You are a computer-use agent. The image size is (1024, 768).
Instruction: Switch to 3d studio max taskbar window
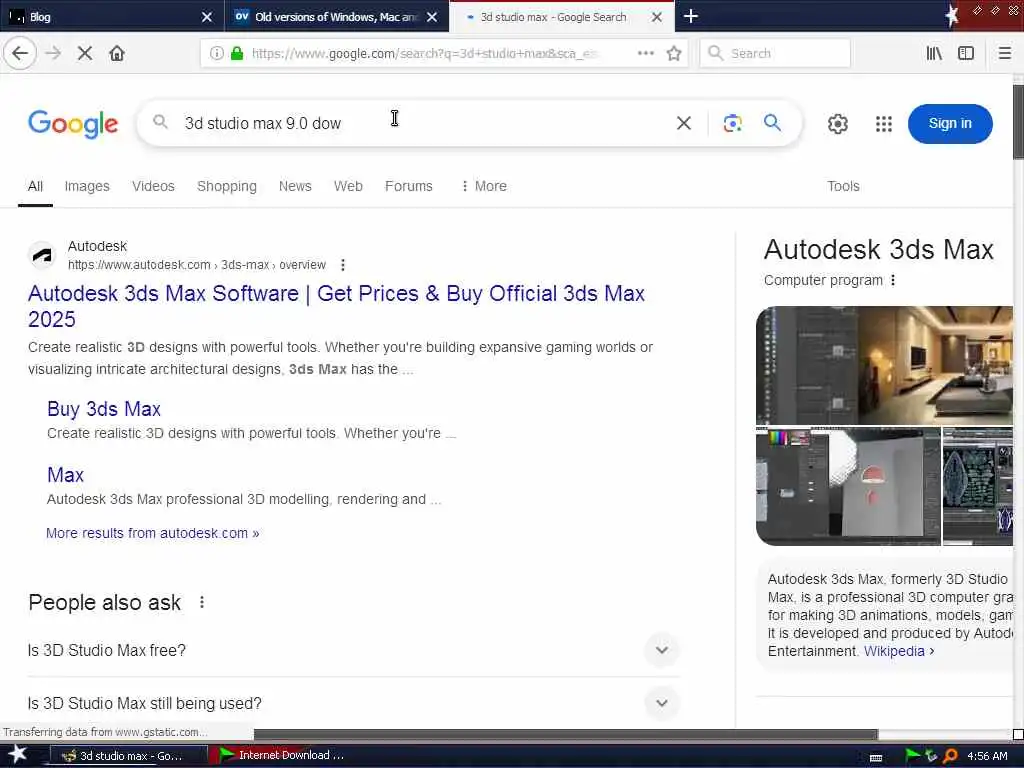129,756
